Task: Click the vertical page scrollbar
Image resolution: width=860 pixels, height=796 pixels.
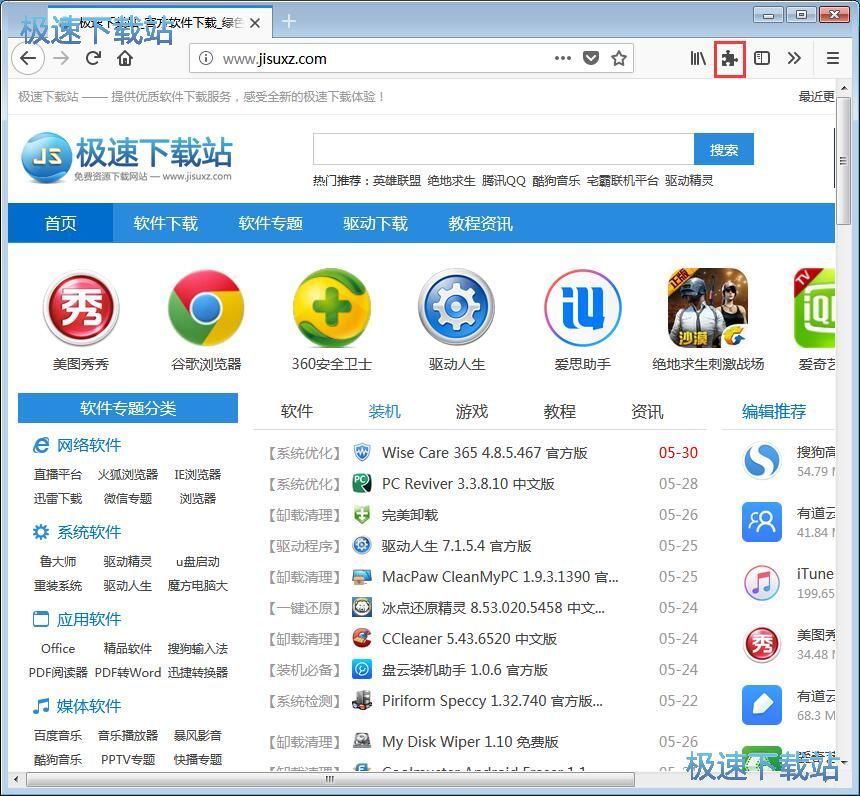Action: (844, 161)
